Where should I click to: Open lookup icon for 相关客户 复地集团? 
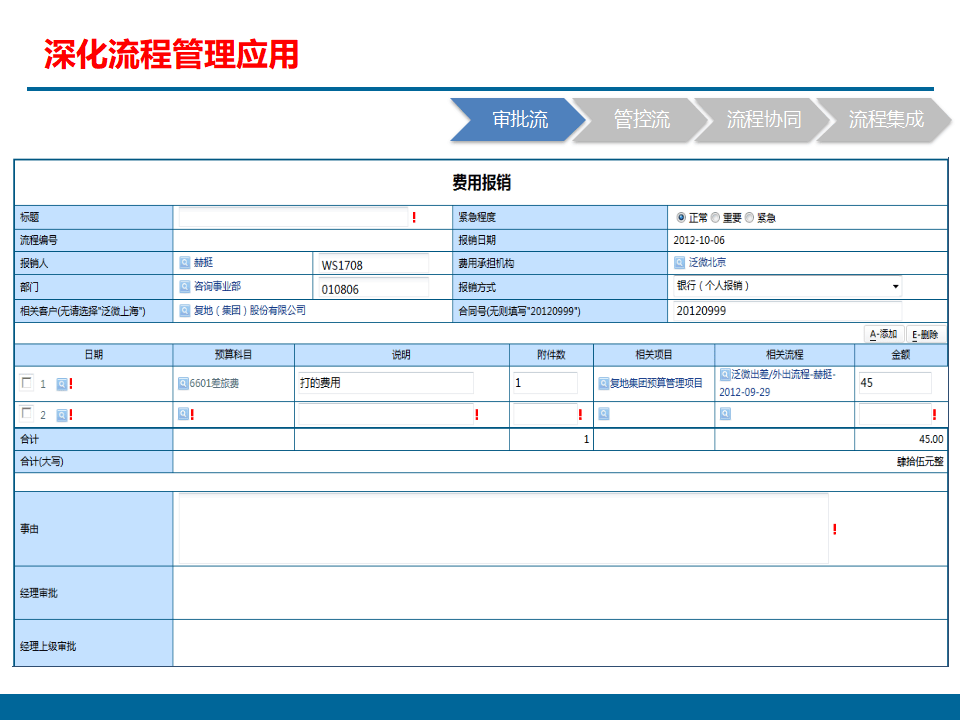[184, 310]
